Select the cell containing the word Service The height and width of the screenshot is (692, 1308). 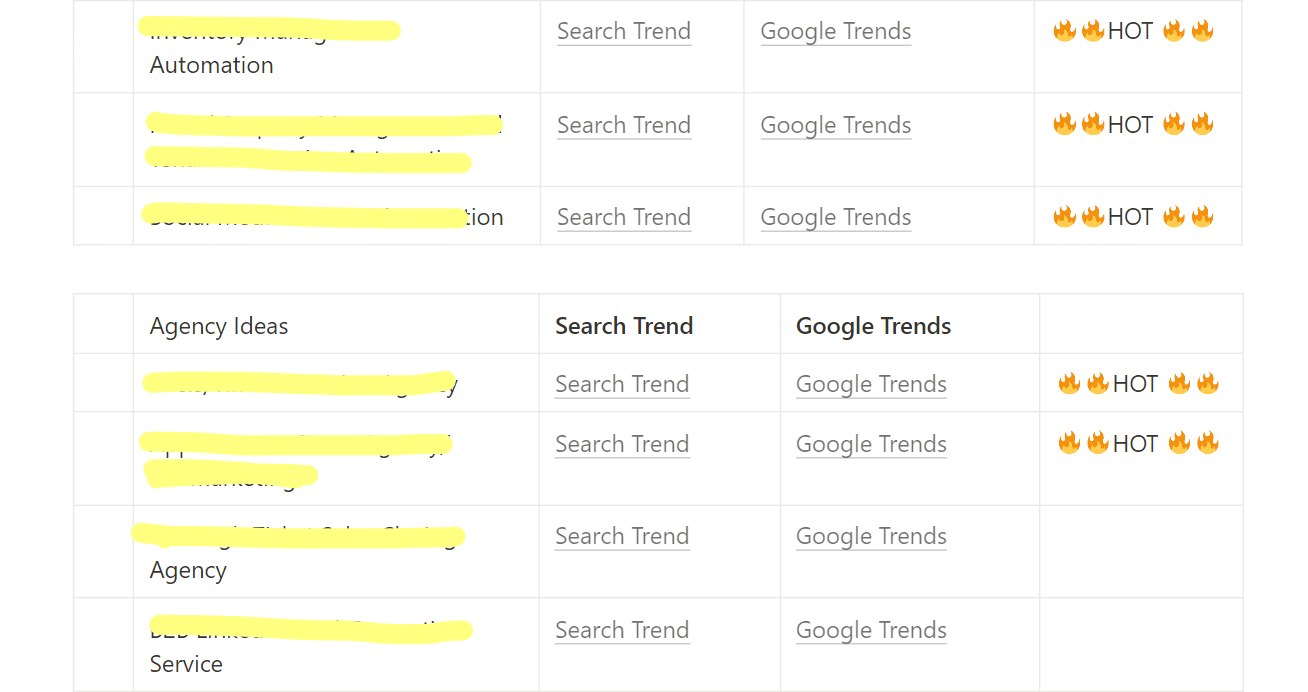pos(336,645)
